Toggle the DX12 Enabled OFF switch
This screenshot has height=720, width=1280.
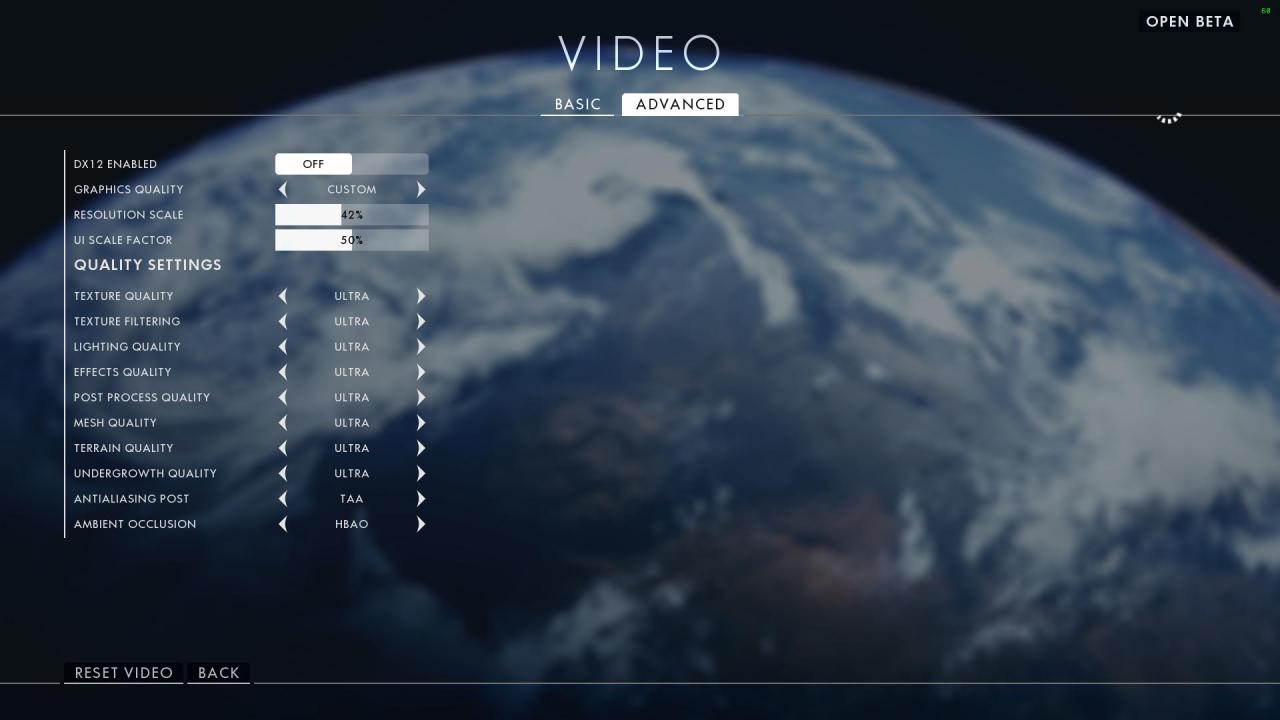(352, 164)
